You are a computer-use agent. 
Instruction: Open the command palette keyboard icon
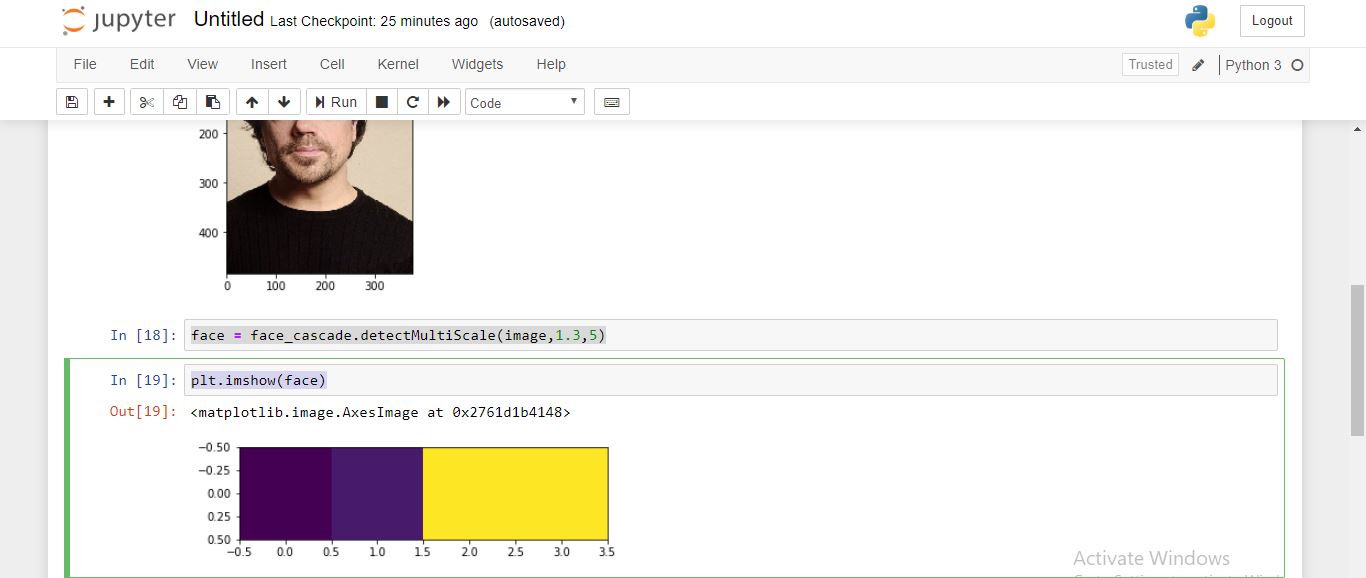click(612, 102)
